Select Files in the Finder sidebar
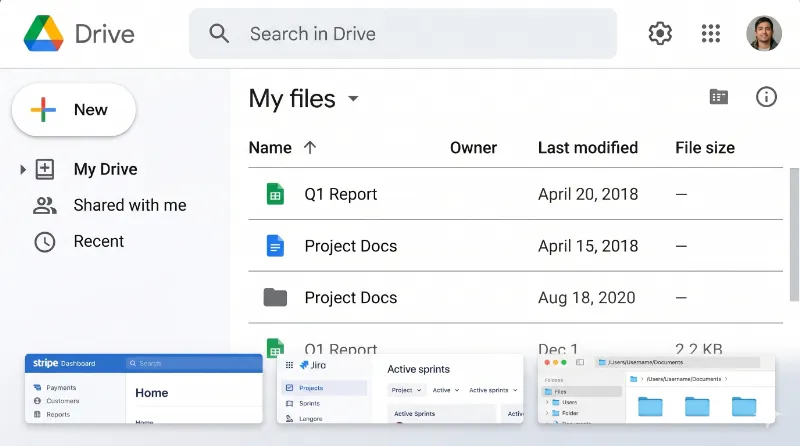Viewport: 800px width, 446px height. (x=582, y=391)
